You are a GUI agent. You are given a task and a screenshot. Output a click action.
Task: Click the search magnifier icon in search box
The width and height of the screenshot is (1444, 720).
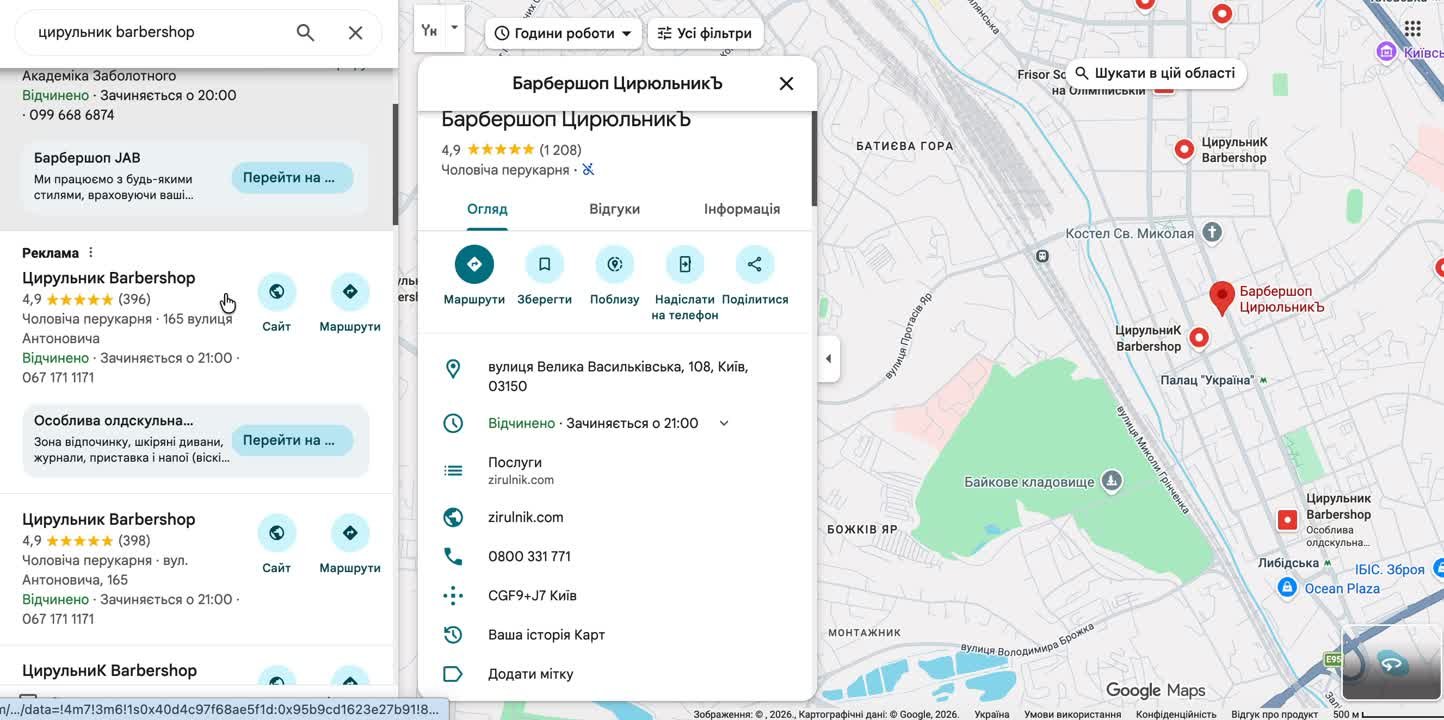(x=306, y=32)
